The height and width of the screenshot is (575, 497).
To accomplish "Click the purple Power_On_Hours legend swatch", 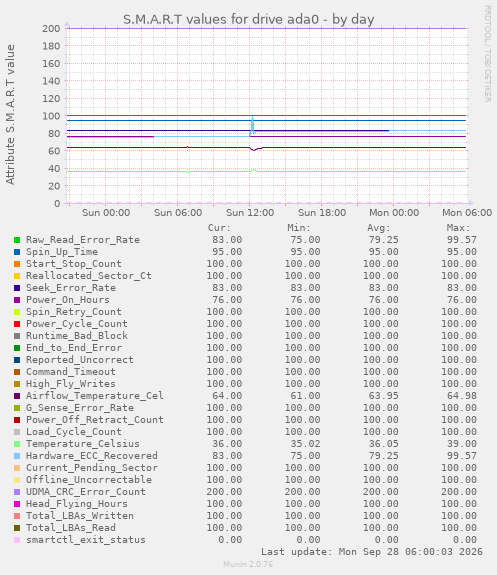I will tap(17, 300).
